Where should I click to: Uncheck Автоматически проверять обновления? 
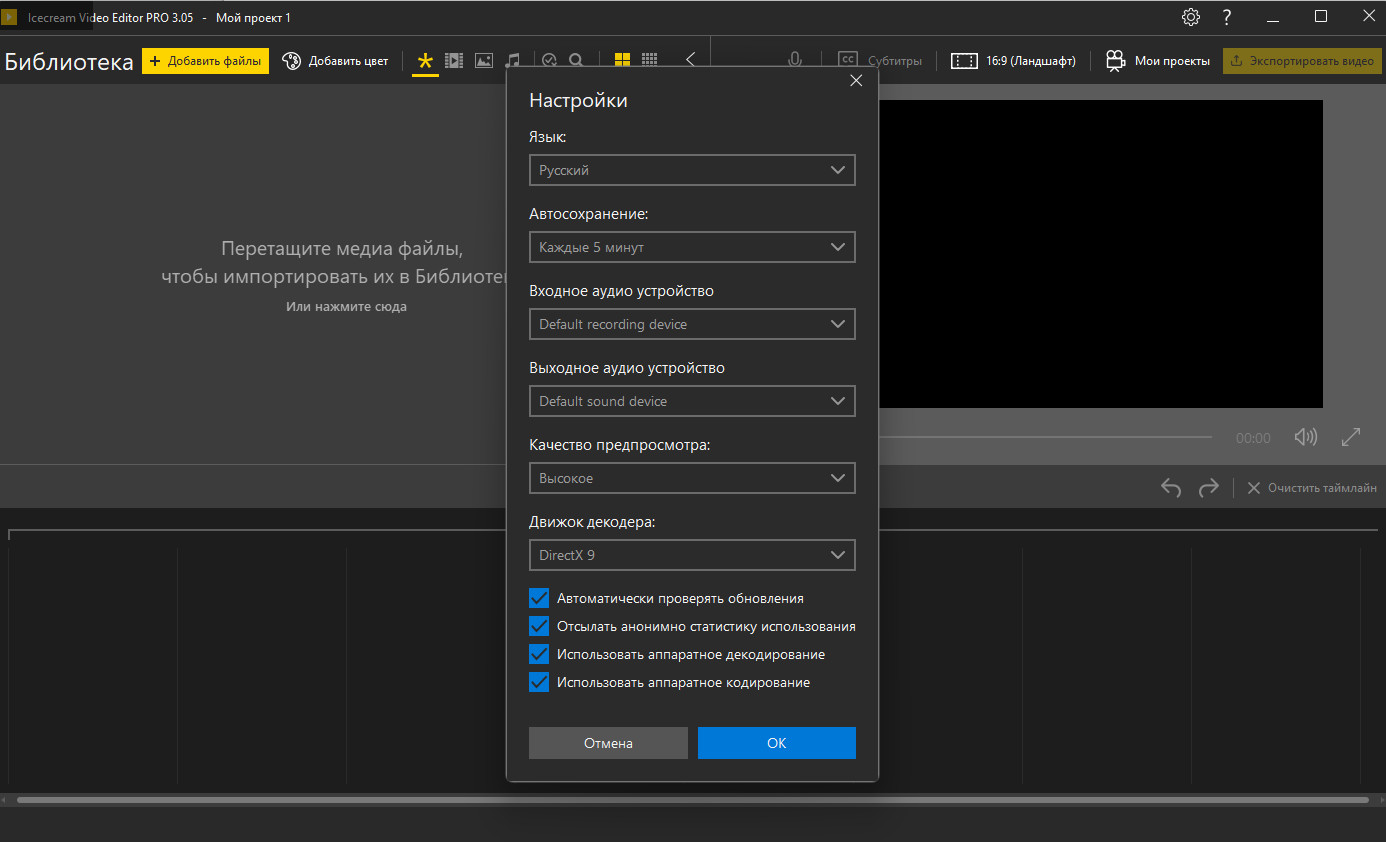point(539,598)
